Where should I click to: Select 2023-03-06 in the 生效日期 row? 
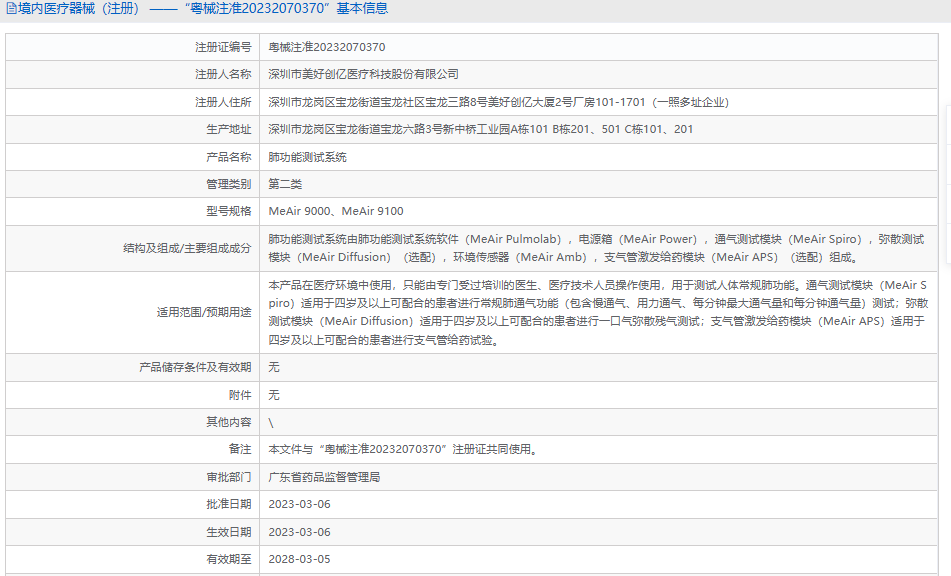point(299,532)
